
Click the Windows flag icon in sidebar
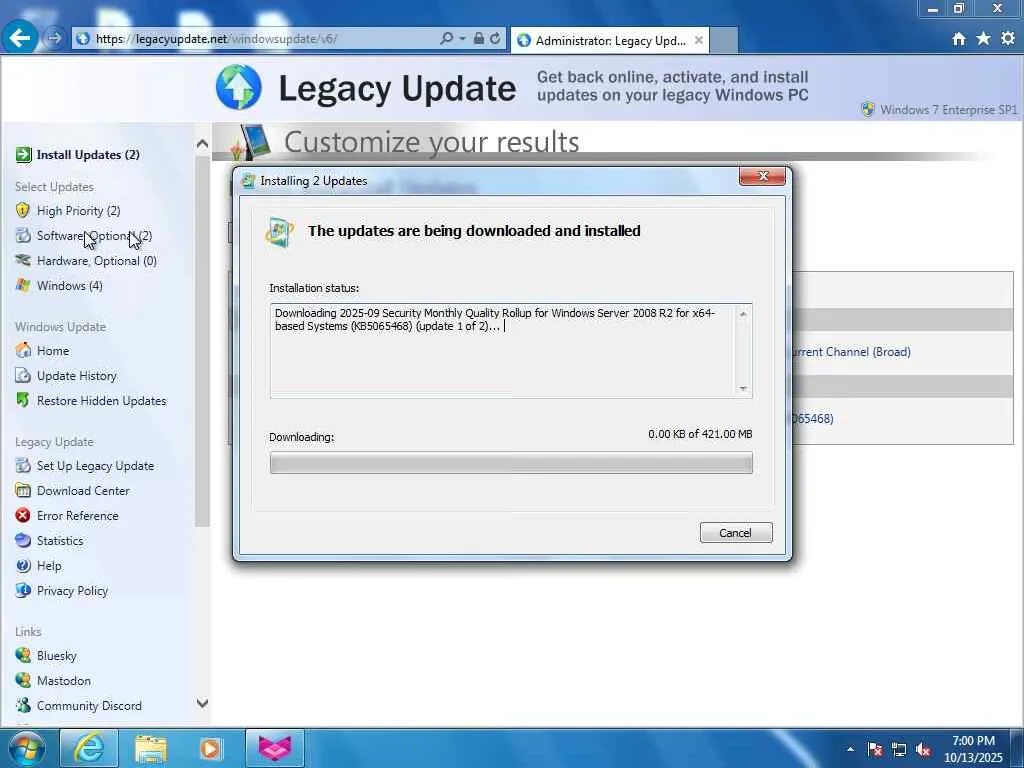pos(23,285)
